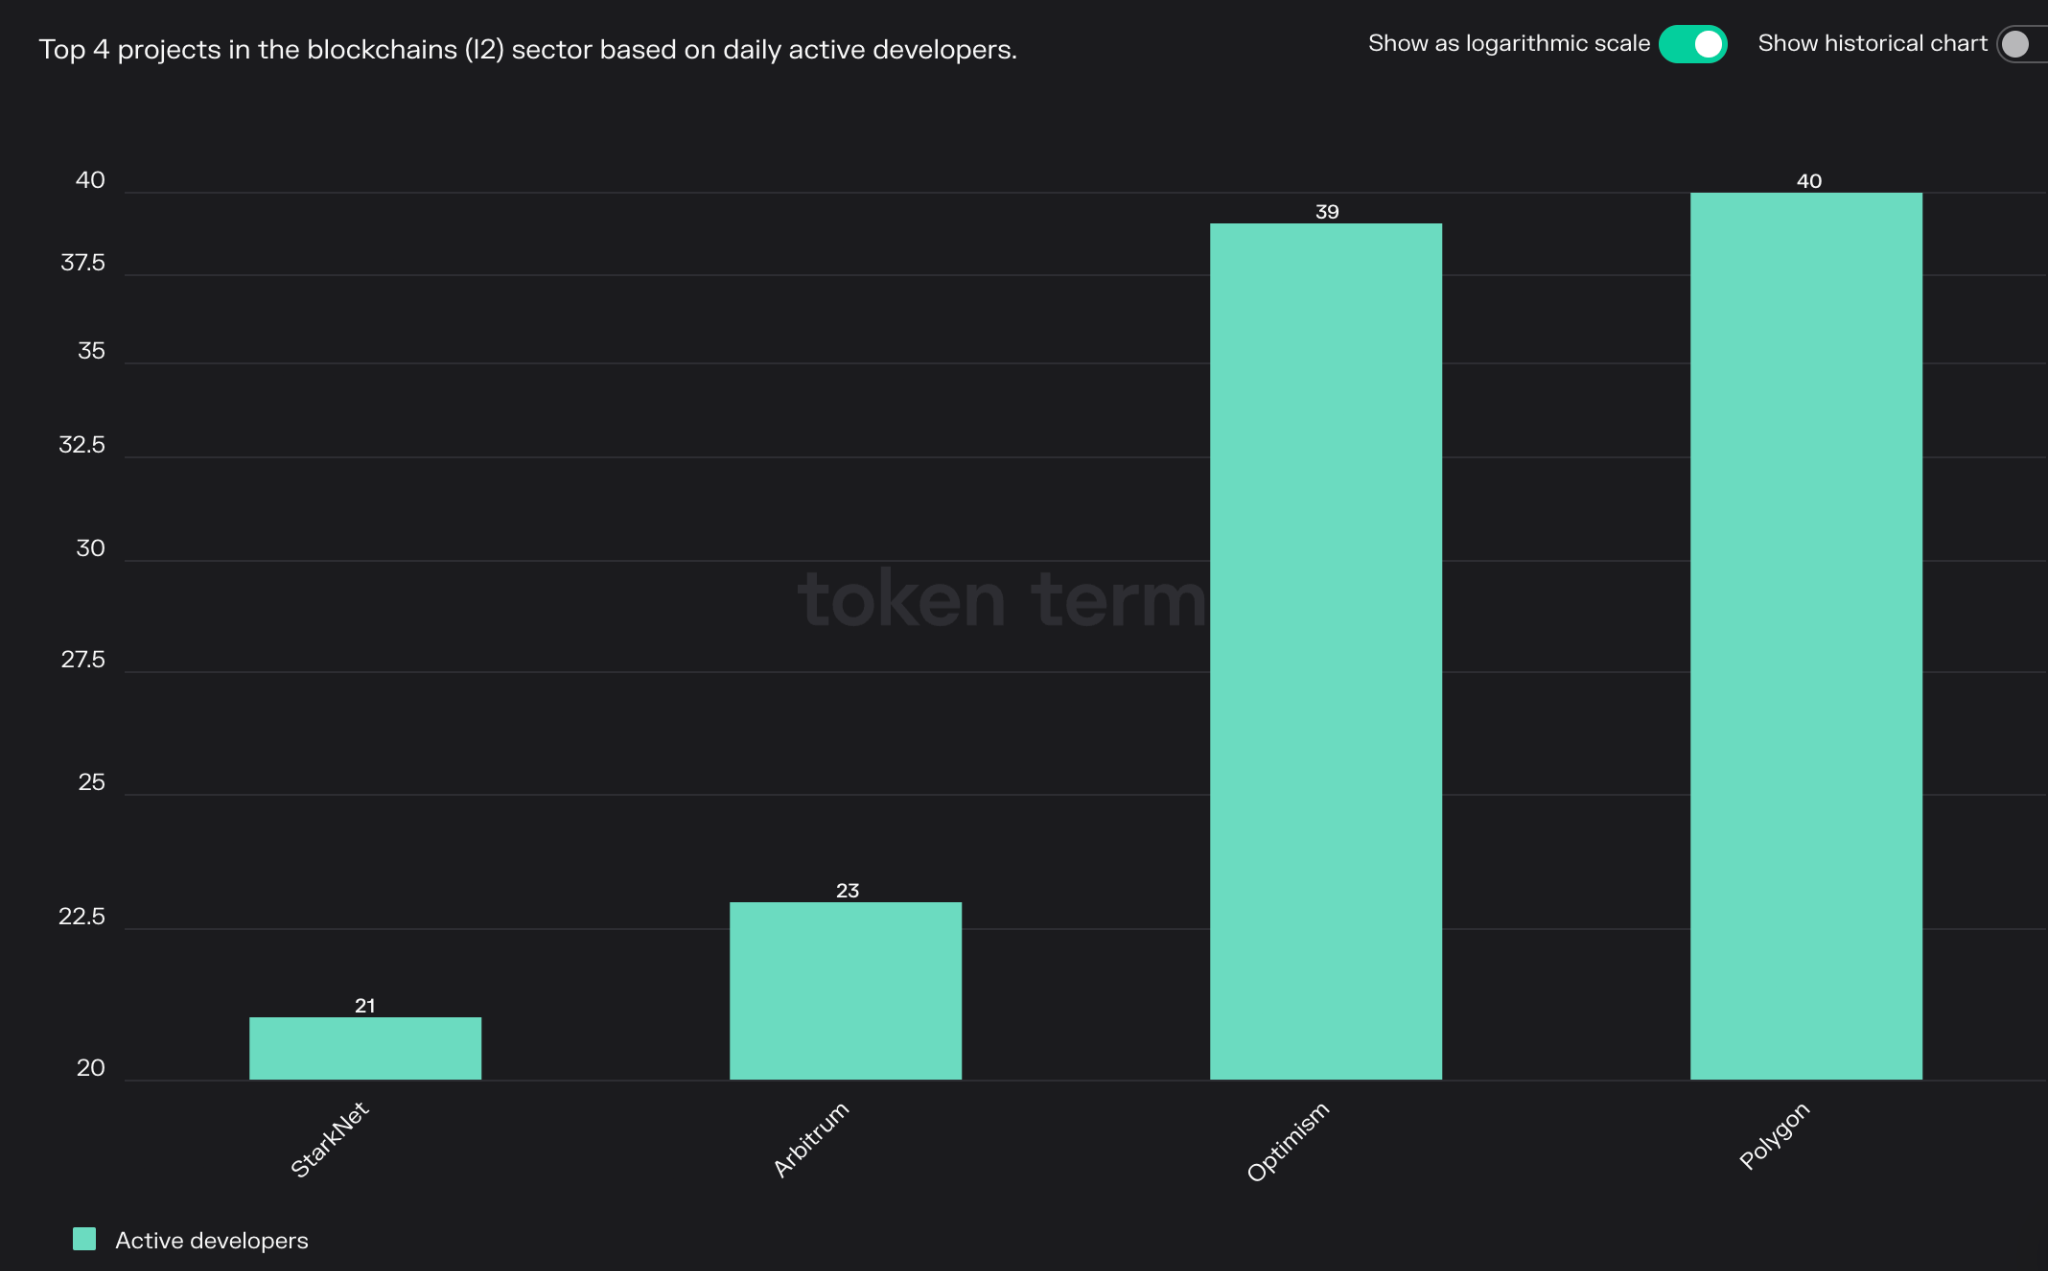Click the value 40 above Polygon's bar

1809,182
